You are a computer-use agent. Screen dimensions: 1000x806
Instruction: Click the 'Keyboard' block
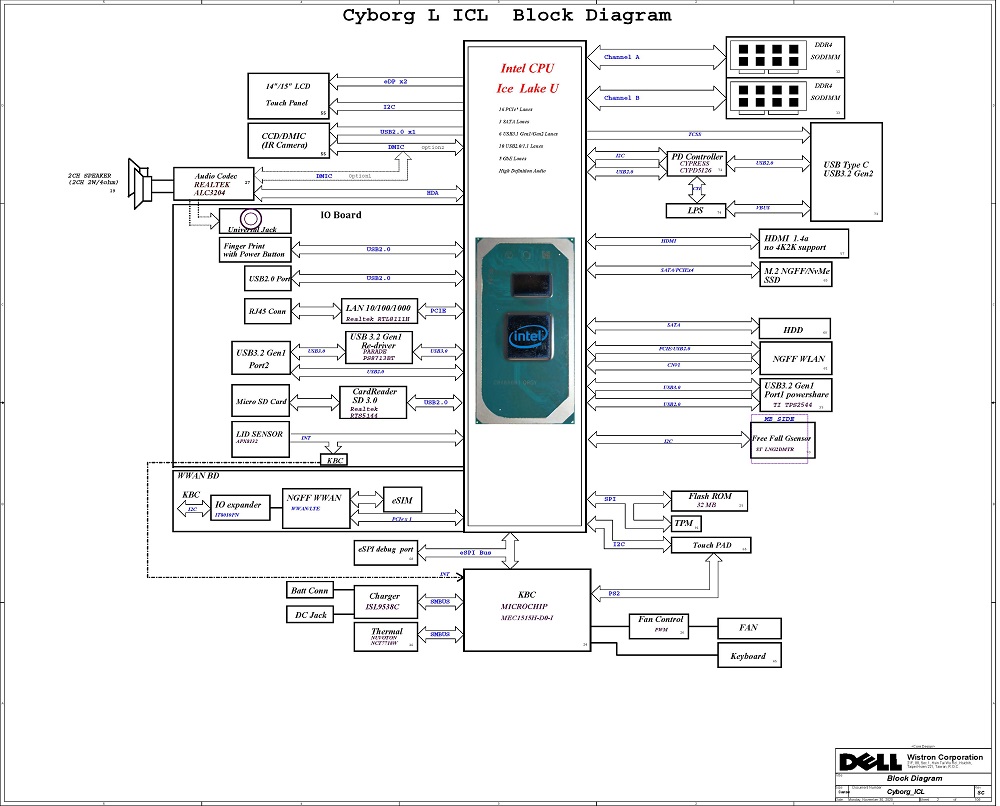tap(749, 656)
